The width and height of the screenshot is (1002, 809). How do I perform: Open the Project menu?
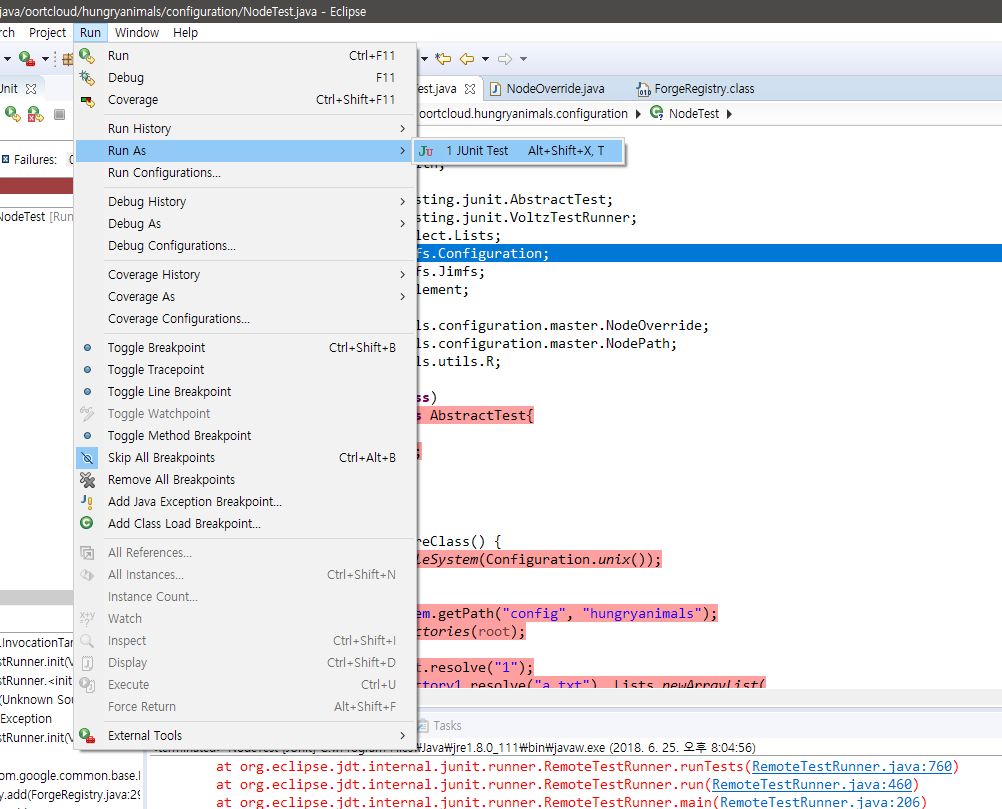point(47,33)
